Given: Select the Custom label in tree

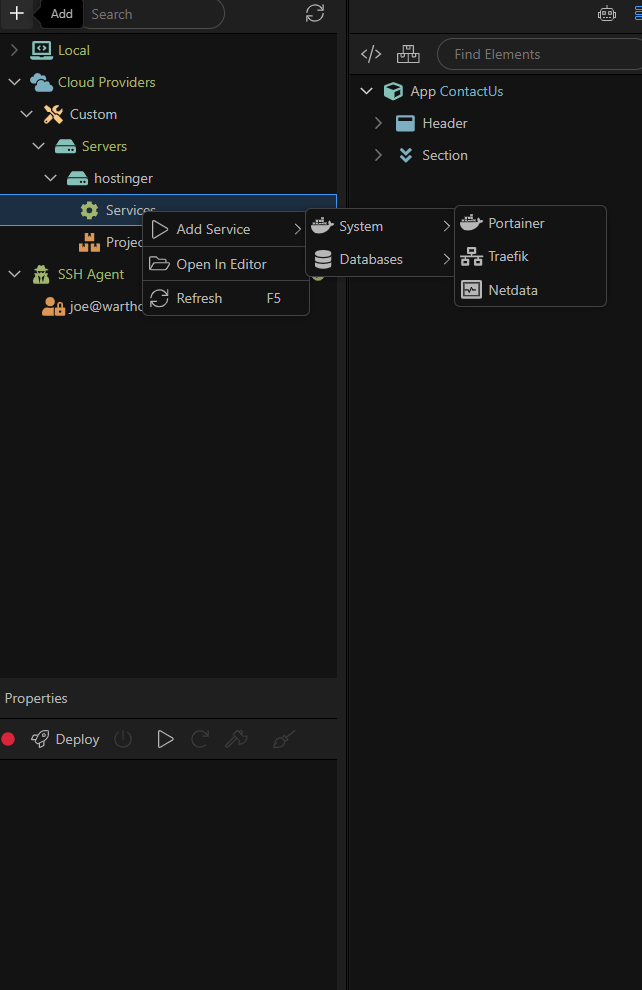Looking at the screenshot, I should (93, 114).
